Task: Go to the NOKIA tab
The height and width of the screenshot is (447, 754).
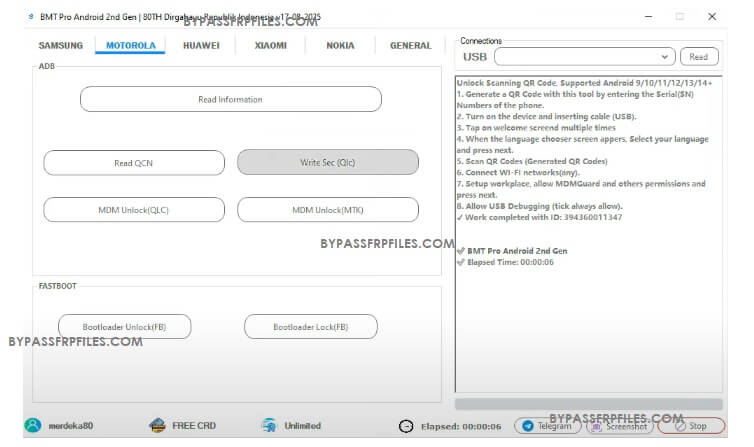Action: (x=340, y=45)
